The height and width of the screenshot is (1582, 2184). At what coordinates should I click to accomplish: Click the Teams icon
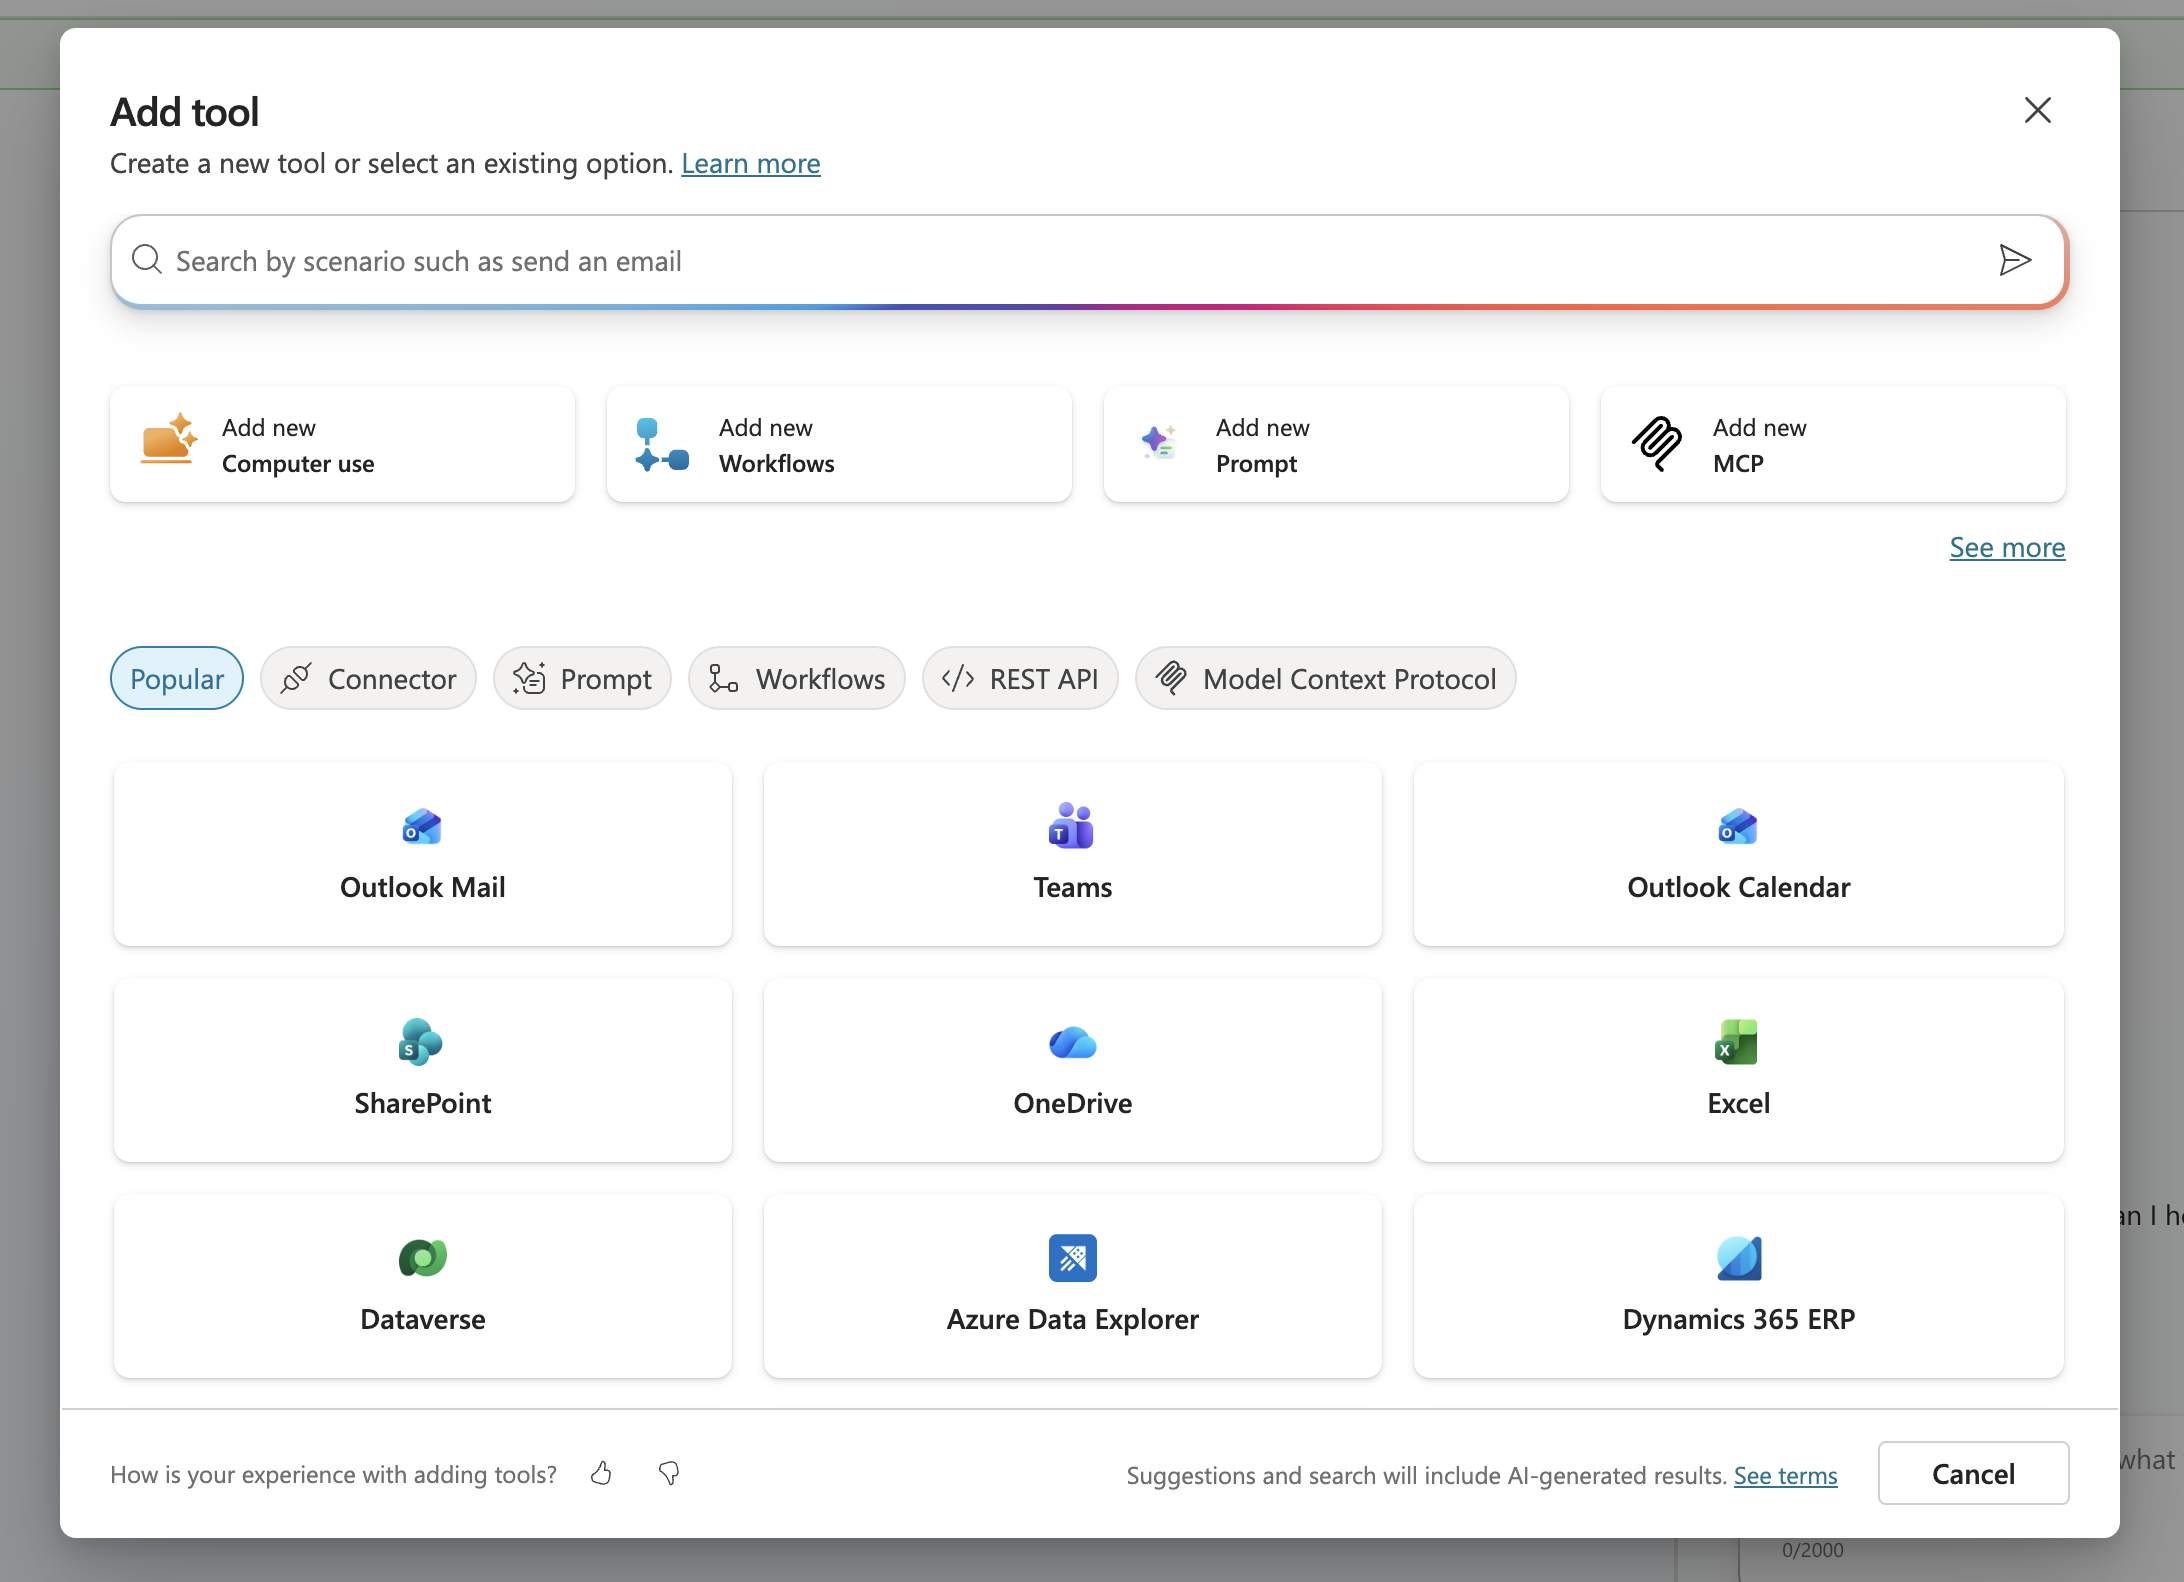click(1071, 826)
